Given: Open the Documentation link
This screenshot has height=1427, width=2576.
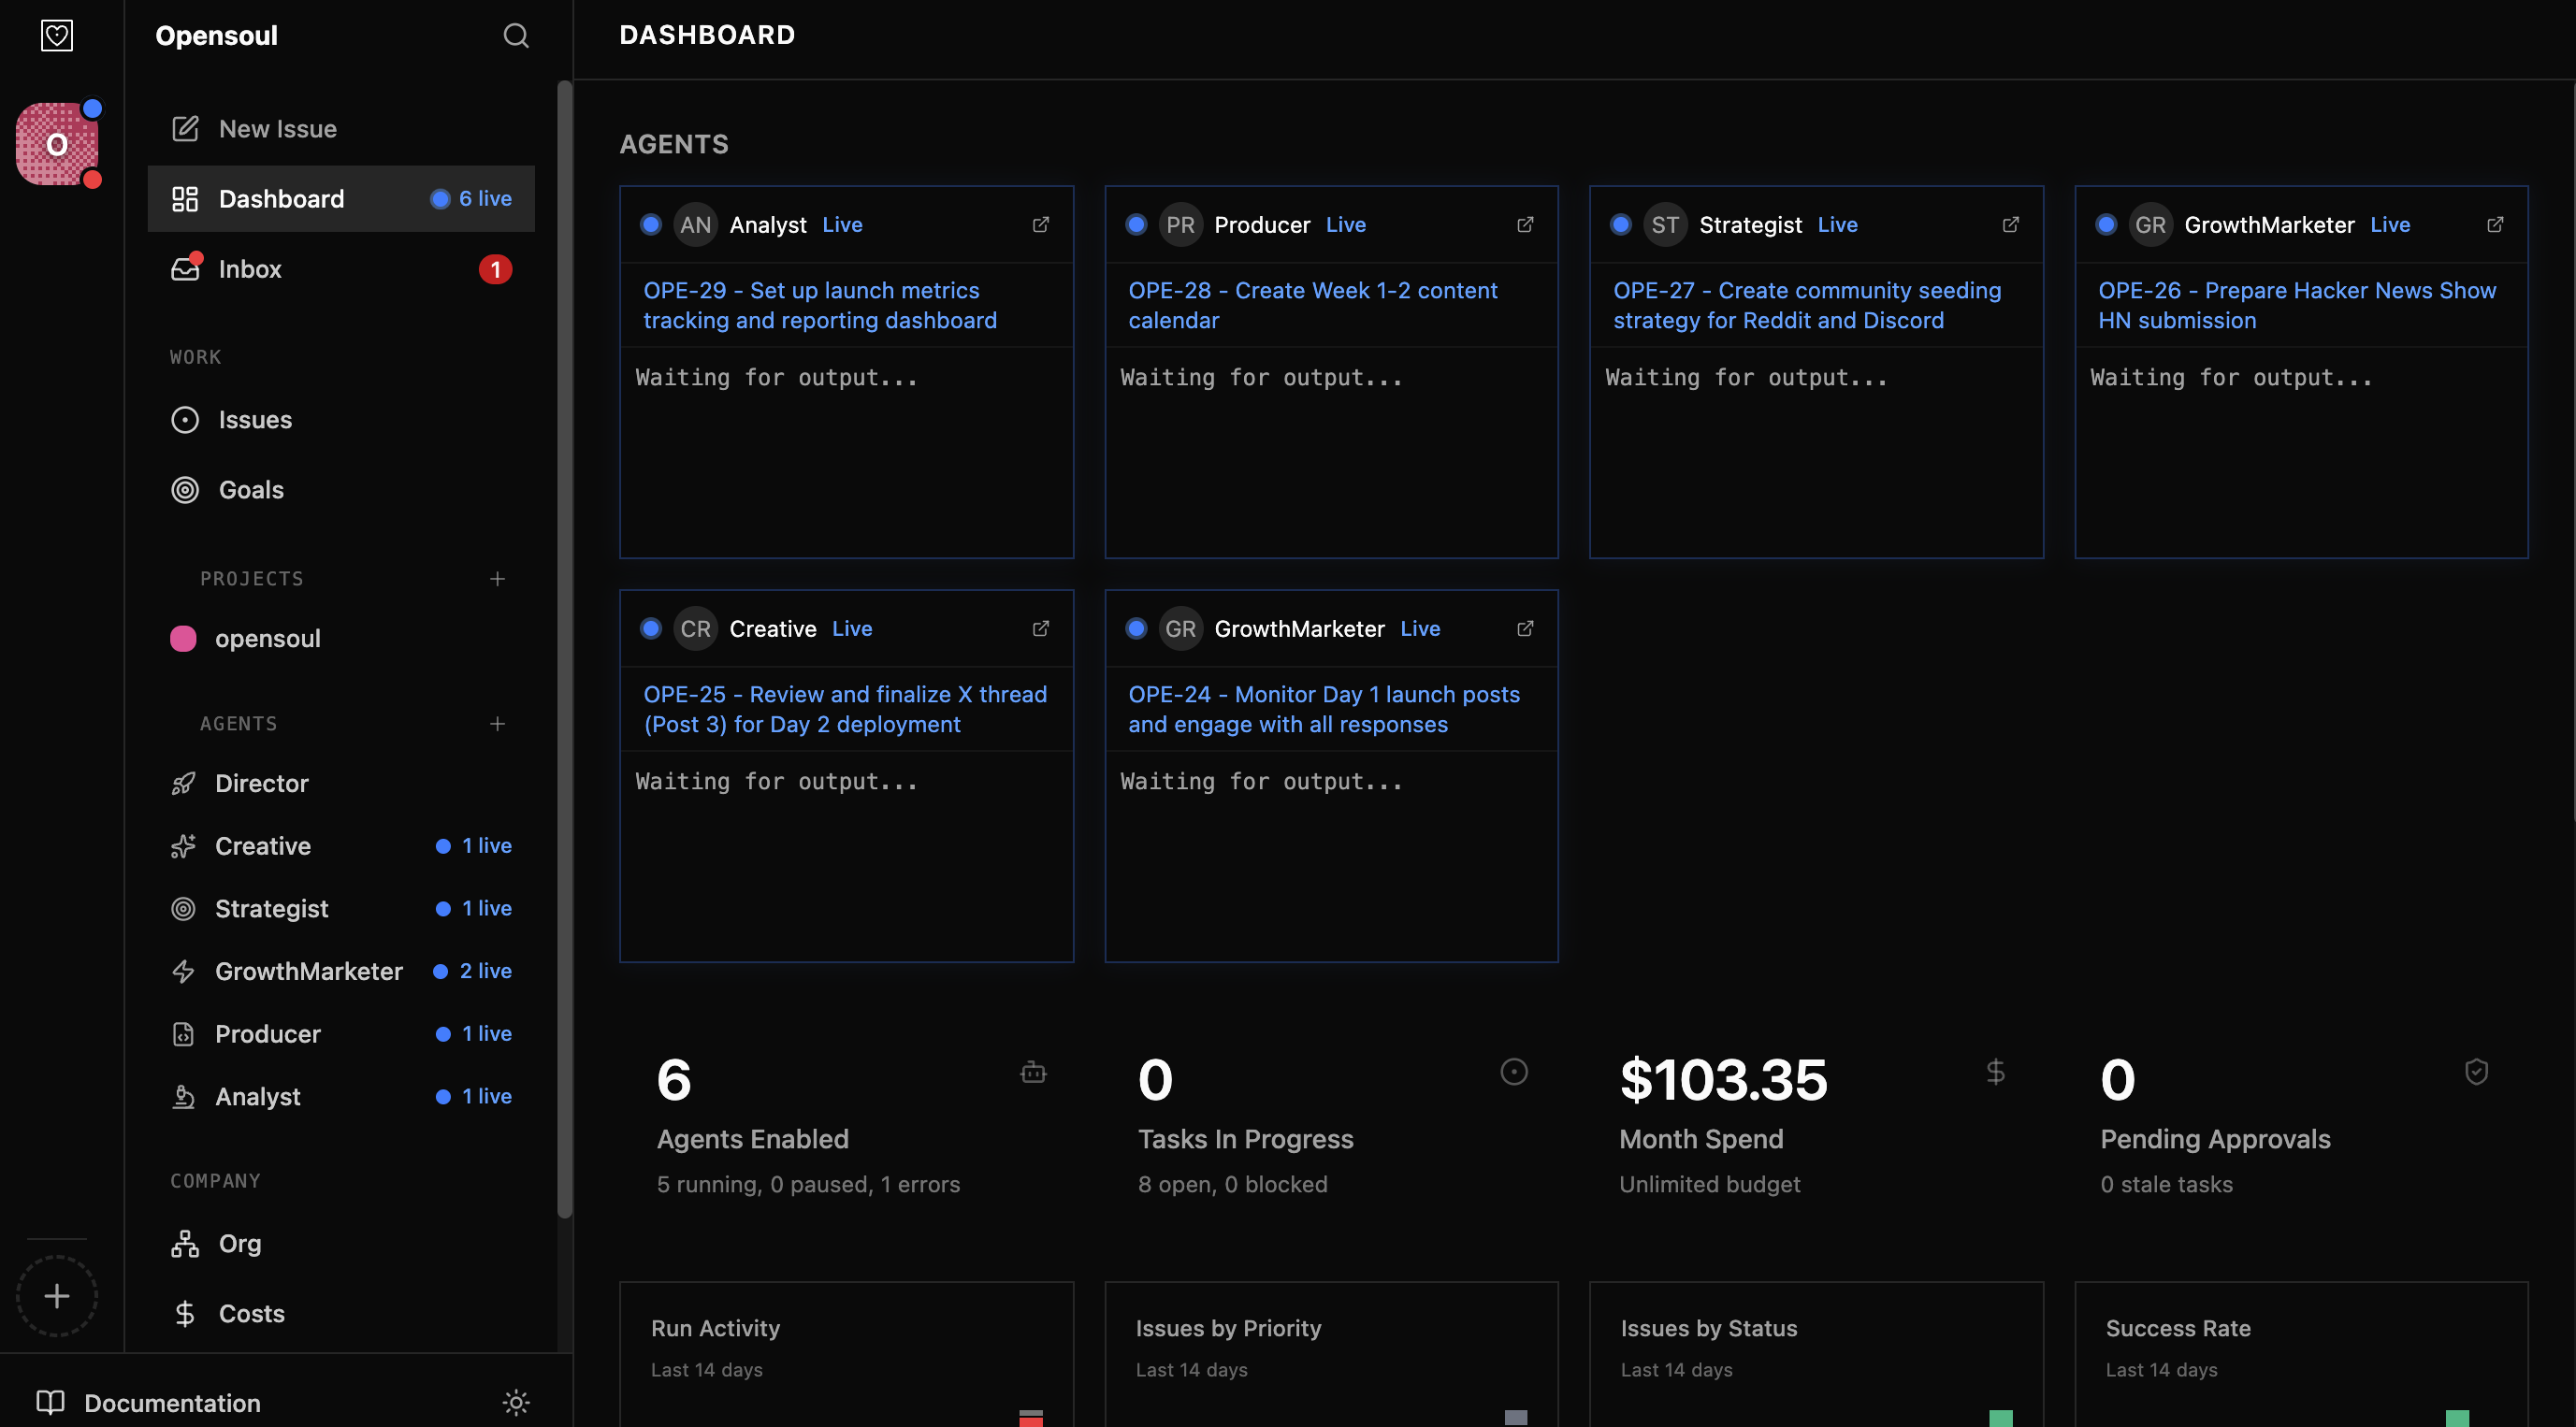Looking at the screenshot, I should 172,1402.
